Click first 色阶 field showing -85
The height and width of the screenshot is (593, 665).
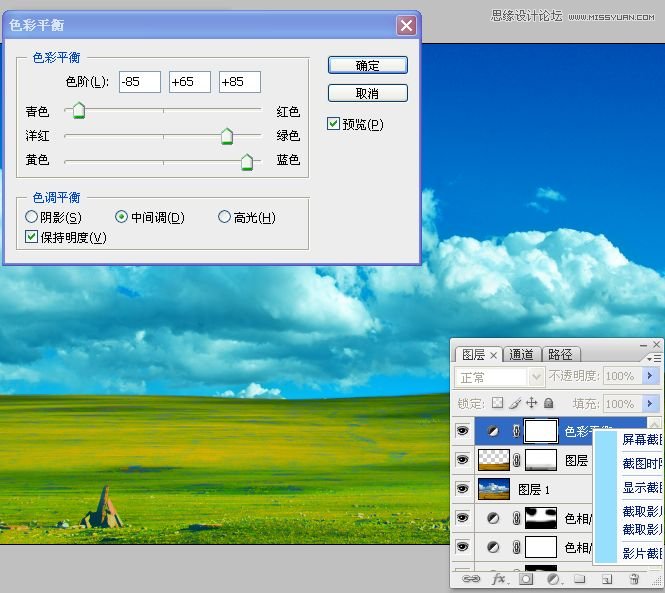click(140, 82)
